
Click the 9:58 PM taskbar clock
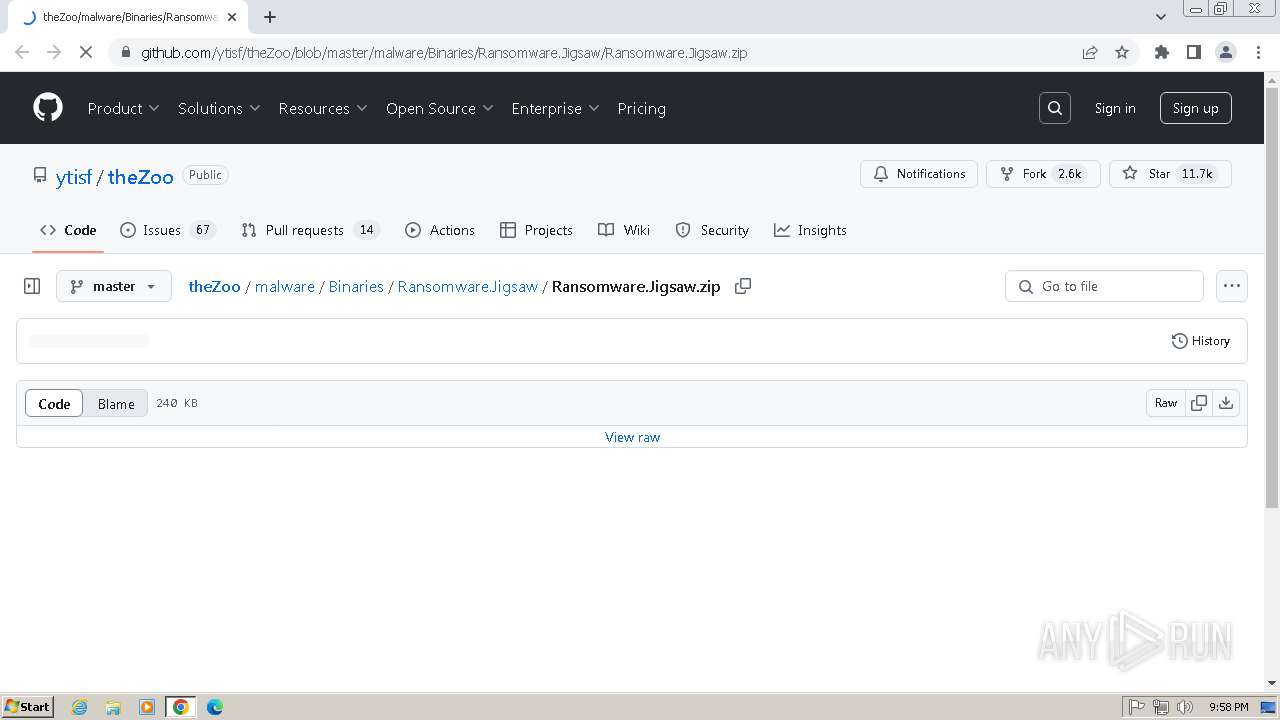tap(1228, 707)
